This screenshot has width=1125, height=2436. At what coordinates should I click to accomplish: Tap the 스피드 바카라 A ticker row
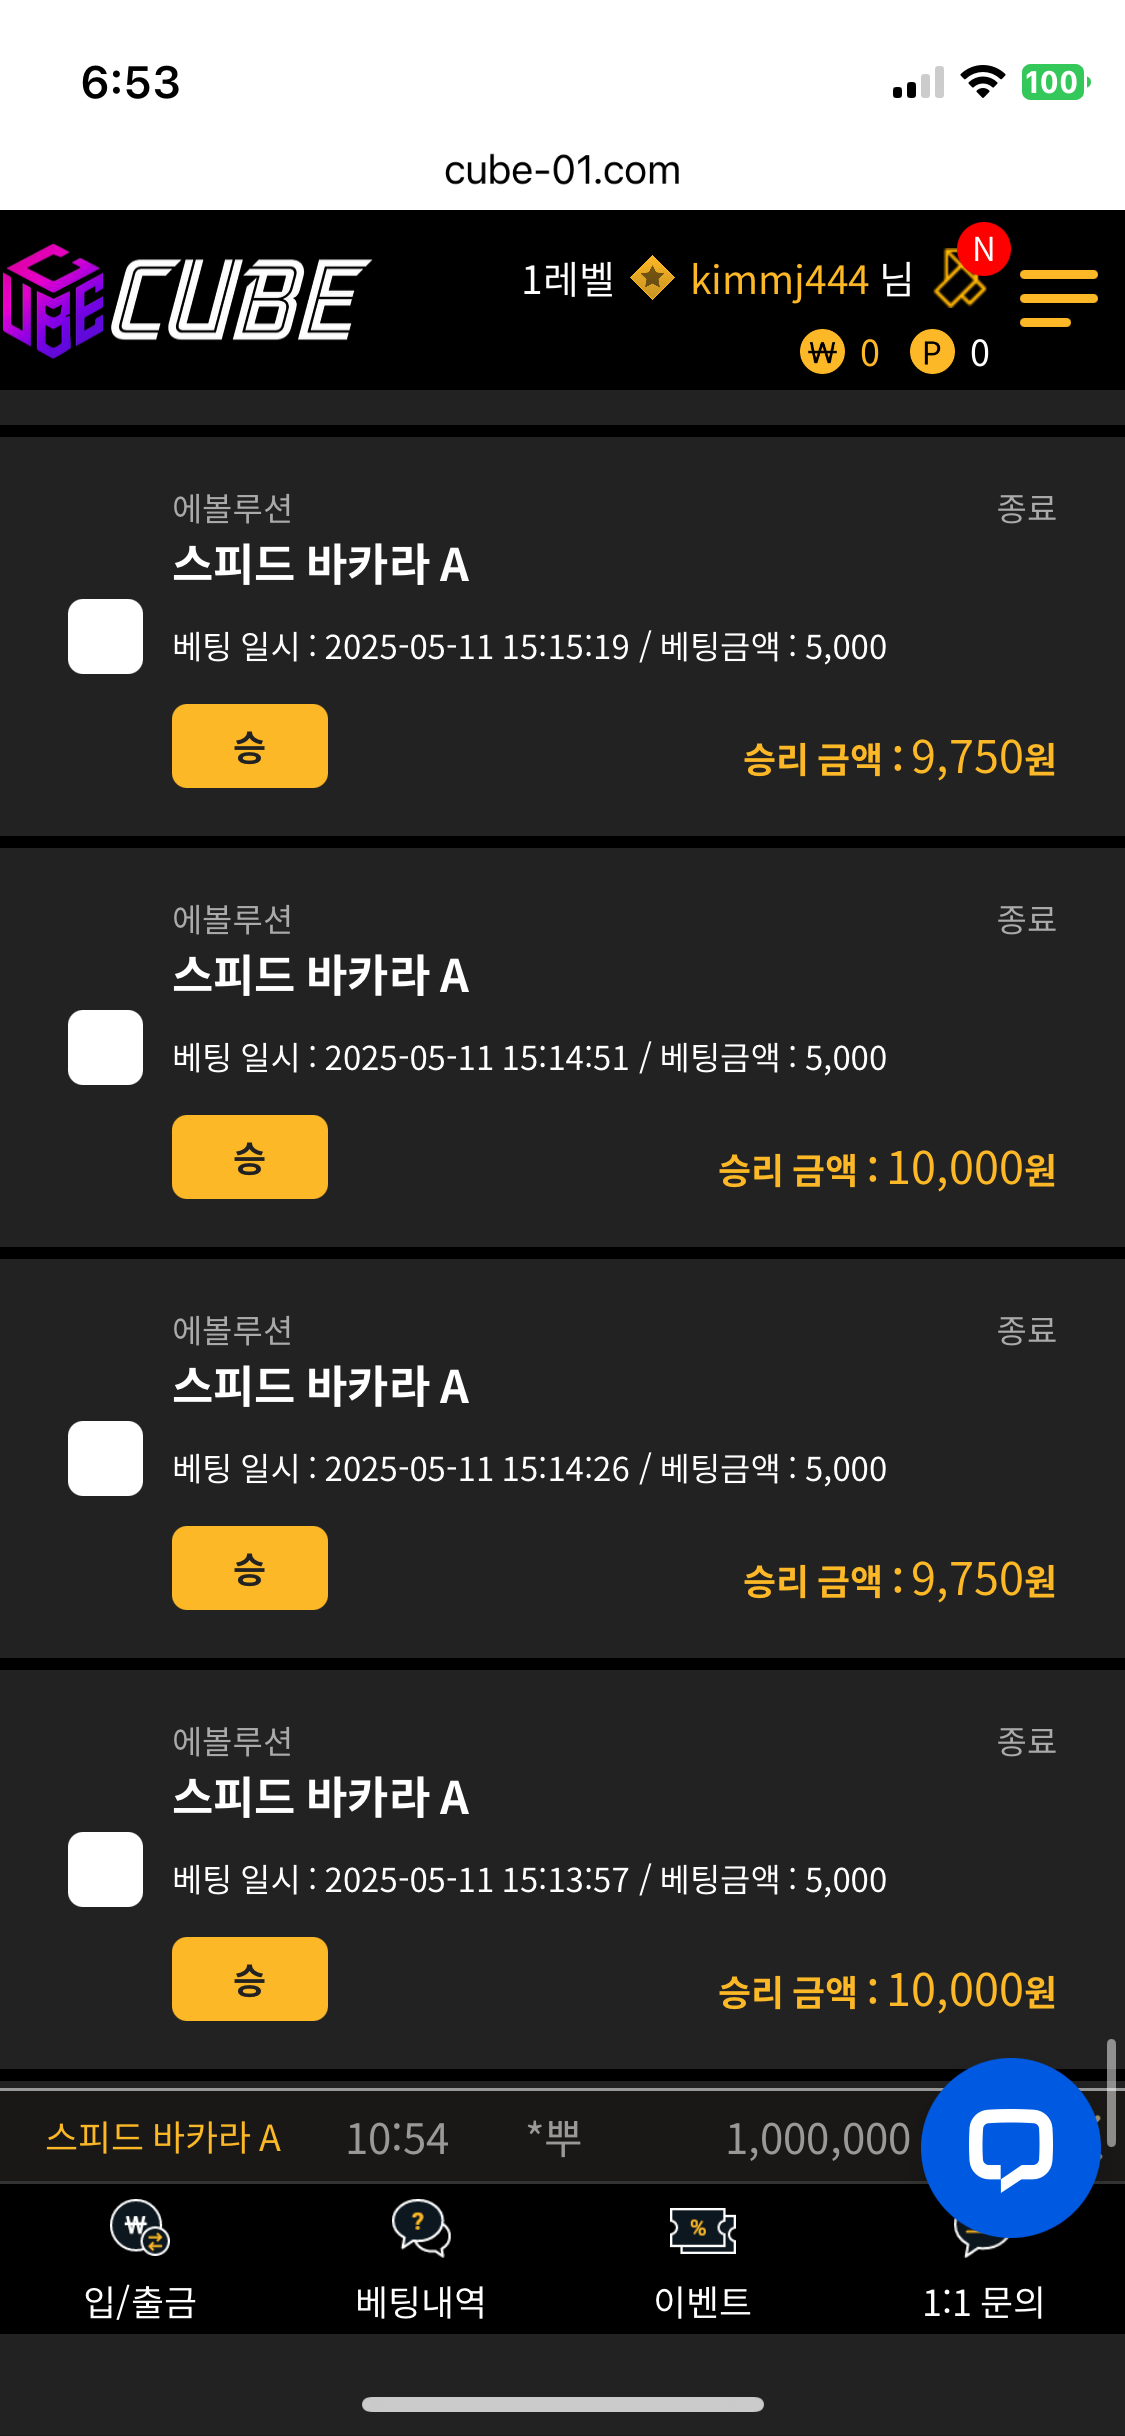(480, 2138)
